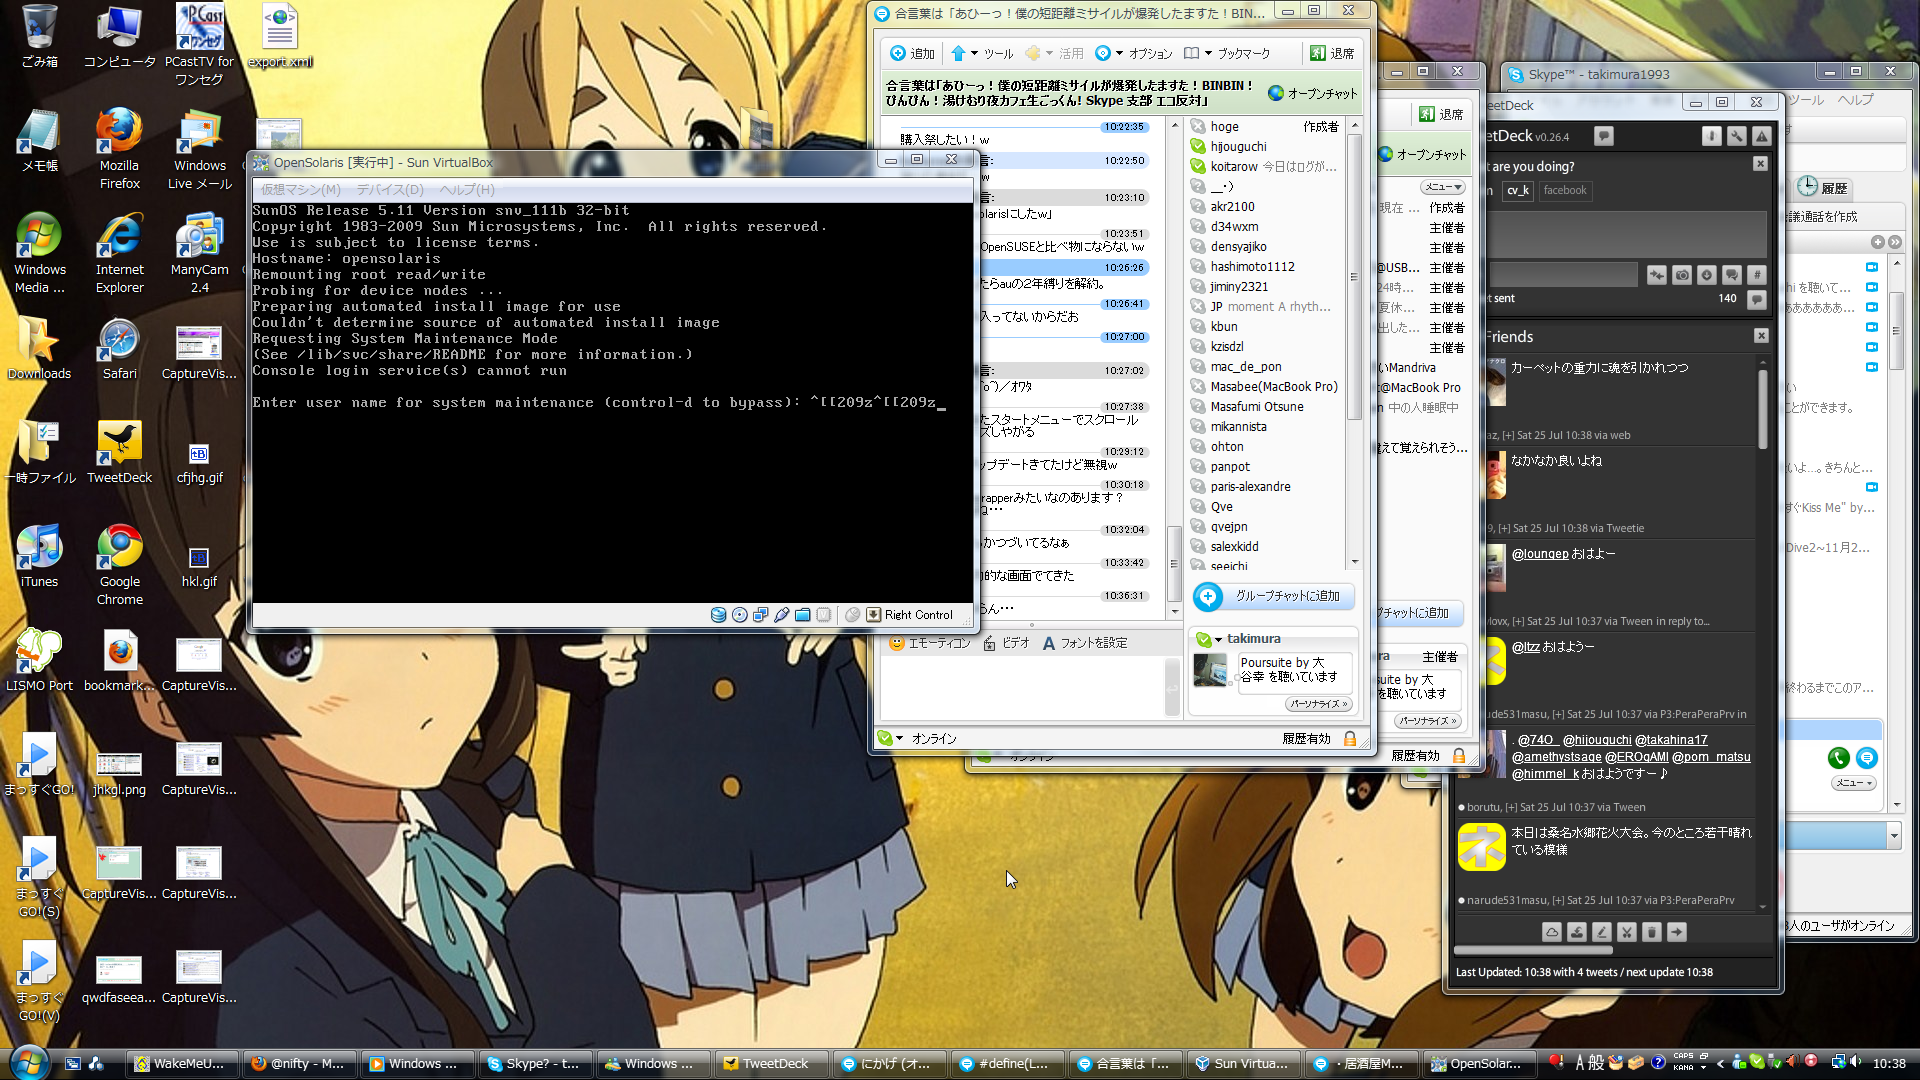Click the TweetDeck shorten URL arrows button
Screen dimensions: 1920x1080
(1657, 275)
